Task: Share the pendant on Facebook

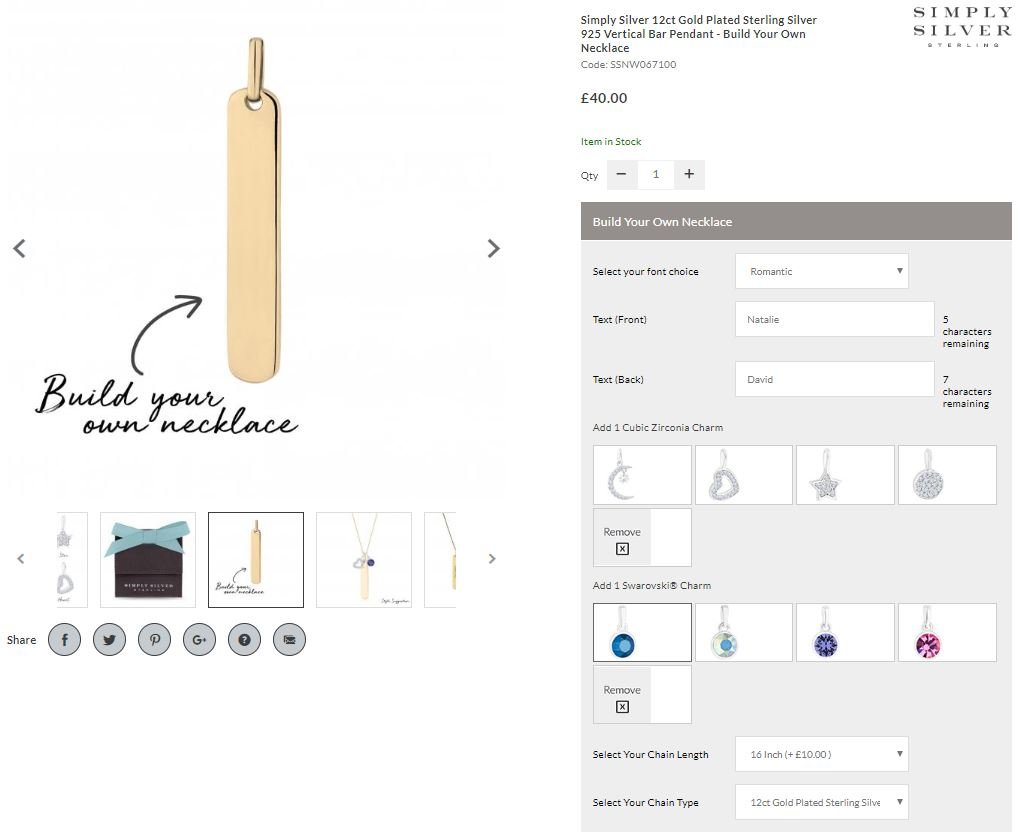Action: tap(64, 639)
